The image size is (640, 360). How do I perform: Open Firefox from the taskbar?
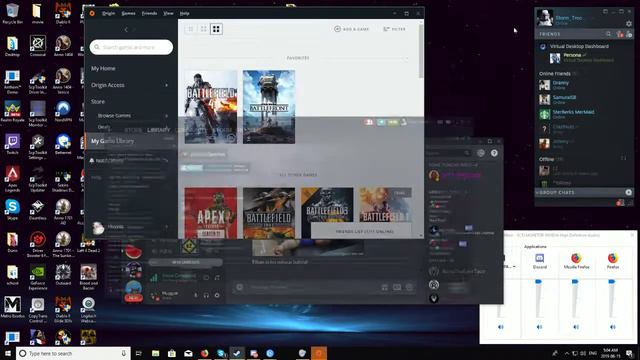(204, 353)
